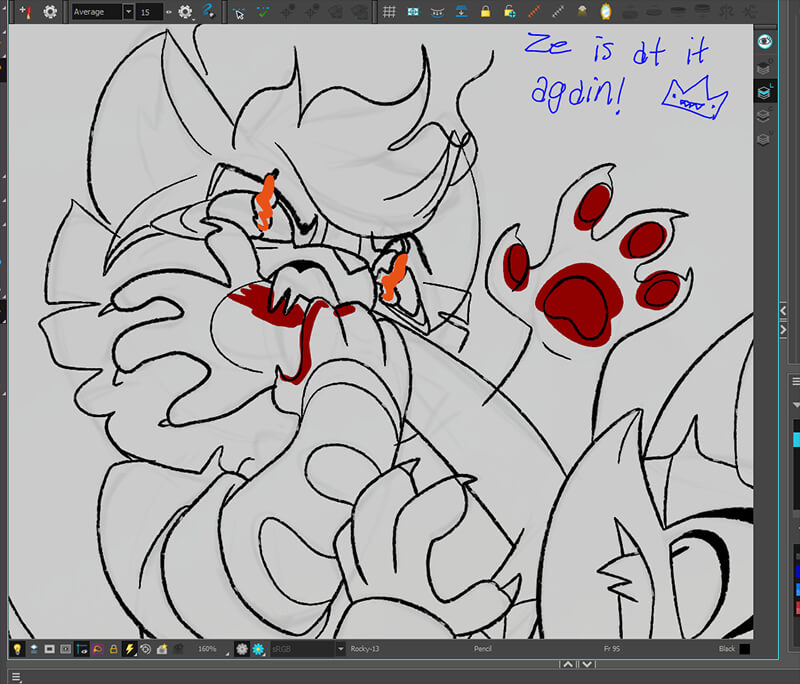Toggle the orange speech-shape icon with purple border
Screen dimensions: 800x684
[97, 649]
